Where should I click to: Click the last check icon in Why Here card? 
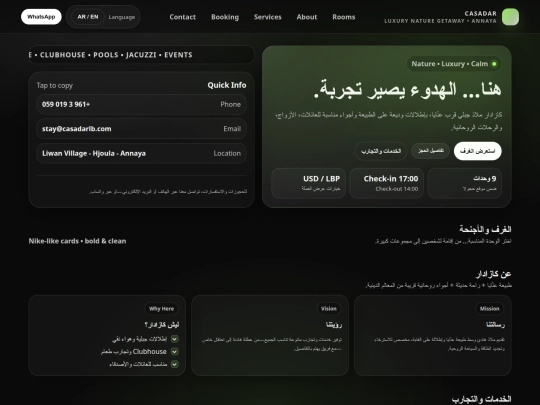175,364
